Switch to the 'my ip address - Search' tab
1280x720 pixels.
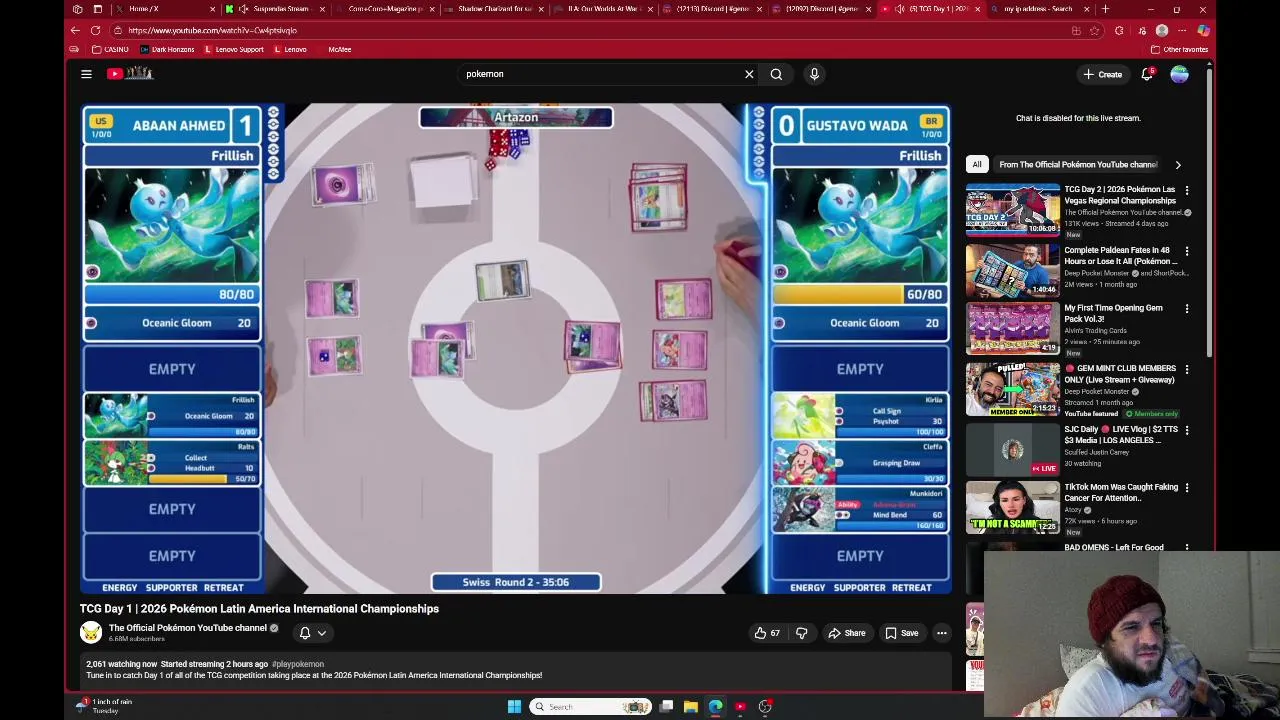(1038, 9)
